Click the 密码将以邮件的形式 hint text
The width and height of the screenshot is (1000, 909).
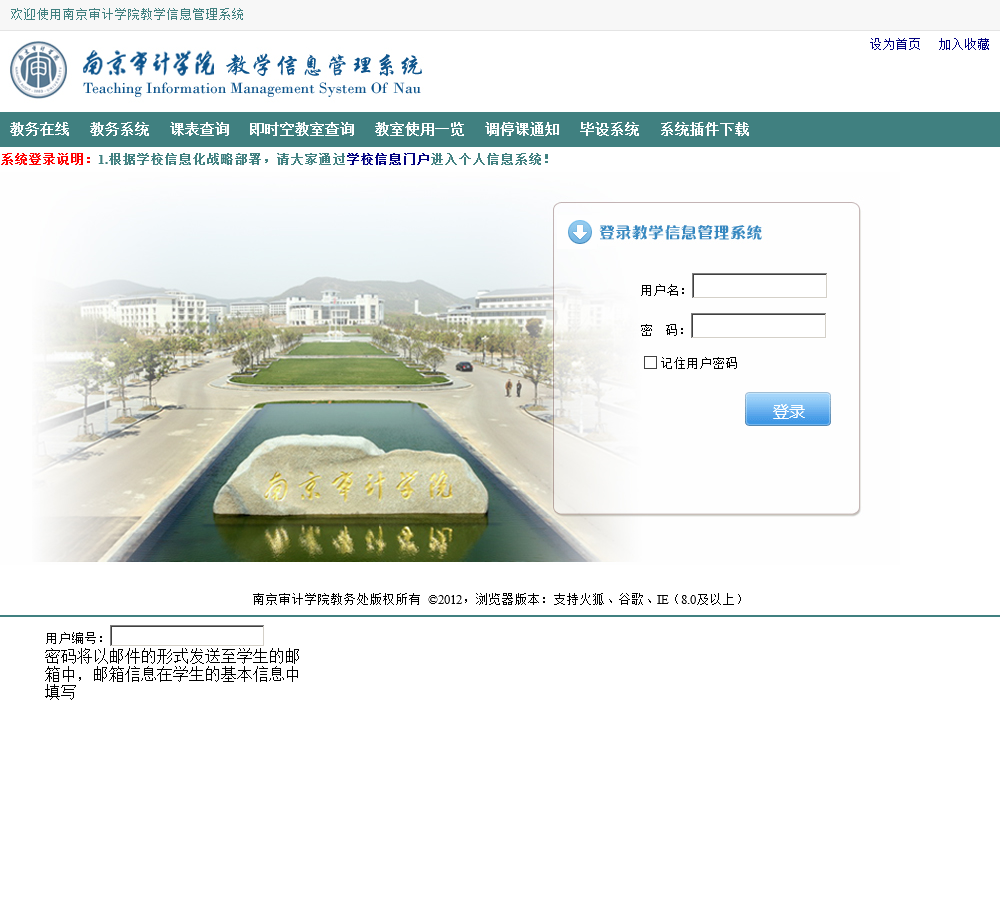pyautogui.click(x=172, y=674)
